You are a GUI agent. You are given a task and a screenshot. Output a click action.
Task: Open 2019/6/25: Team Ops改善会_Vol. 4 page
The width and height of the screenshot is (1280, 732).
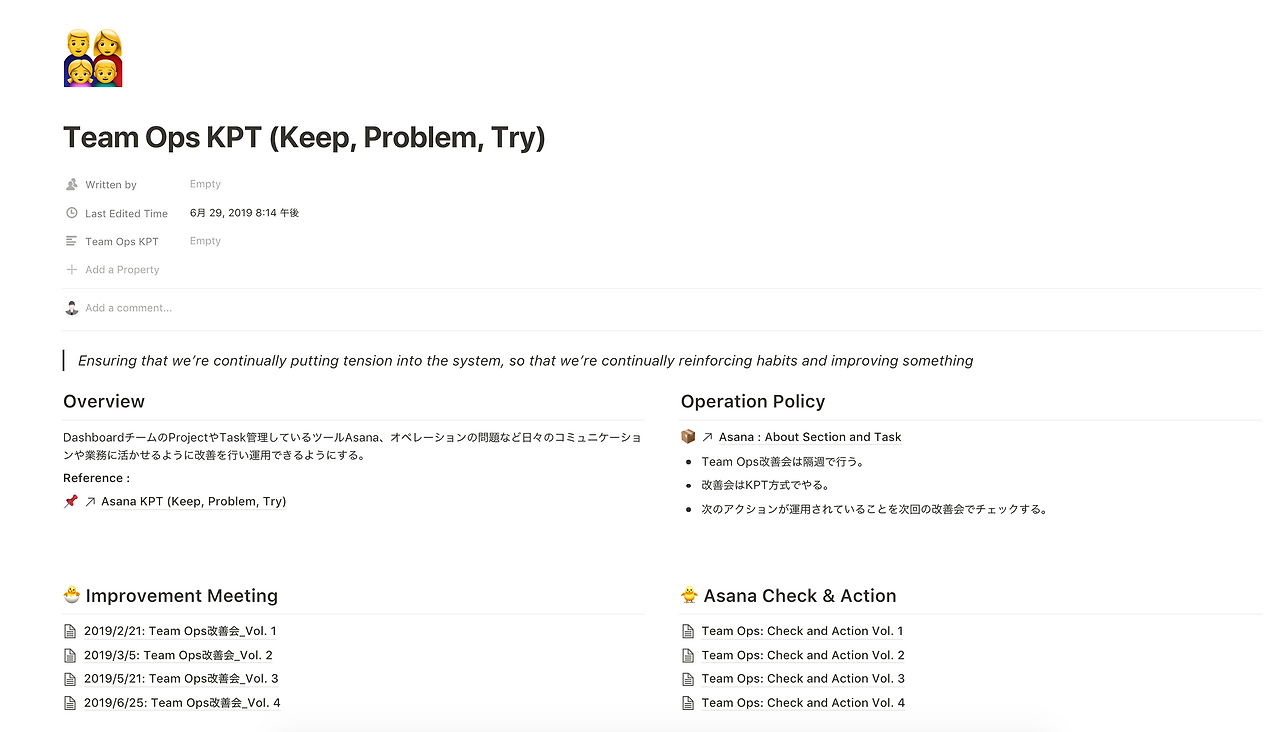coord(182,703)
